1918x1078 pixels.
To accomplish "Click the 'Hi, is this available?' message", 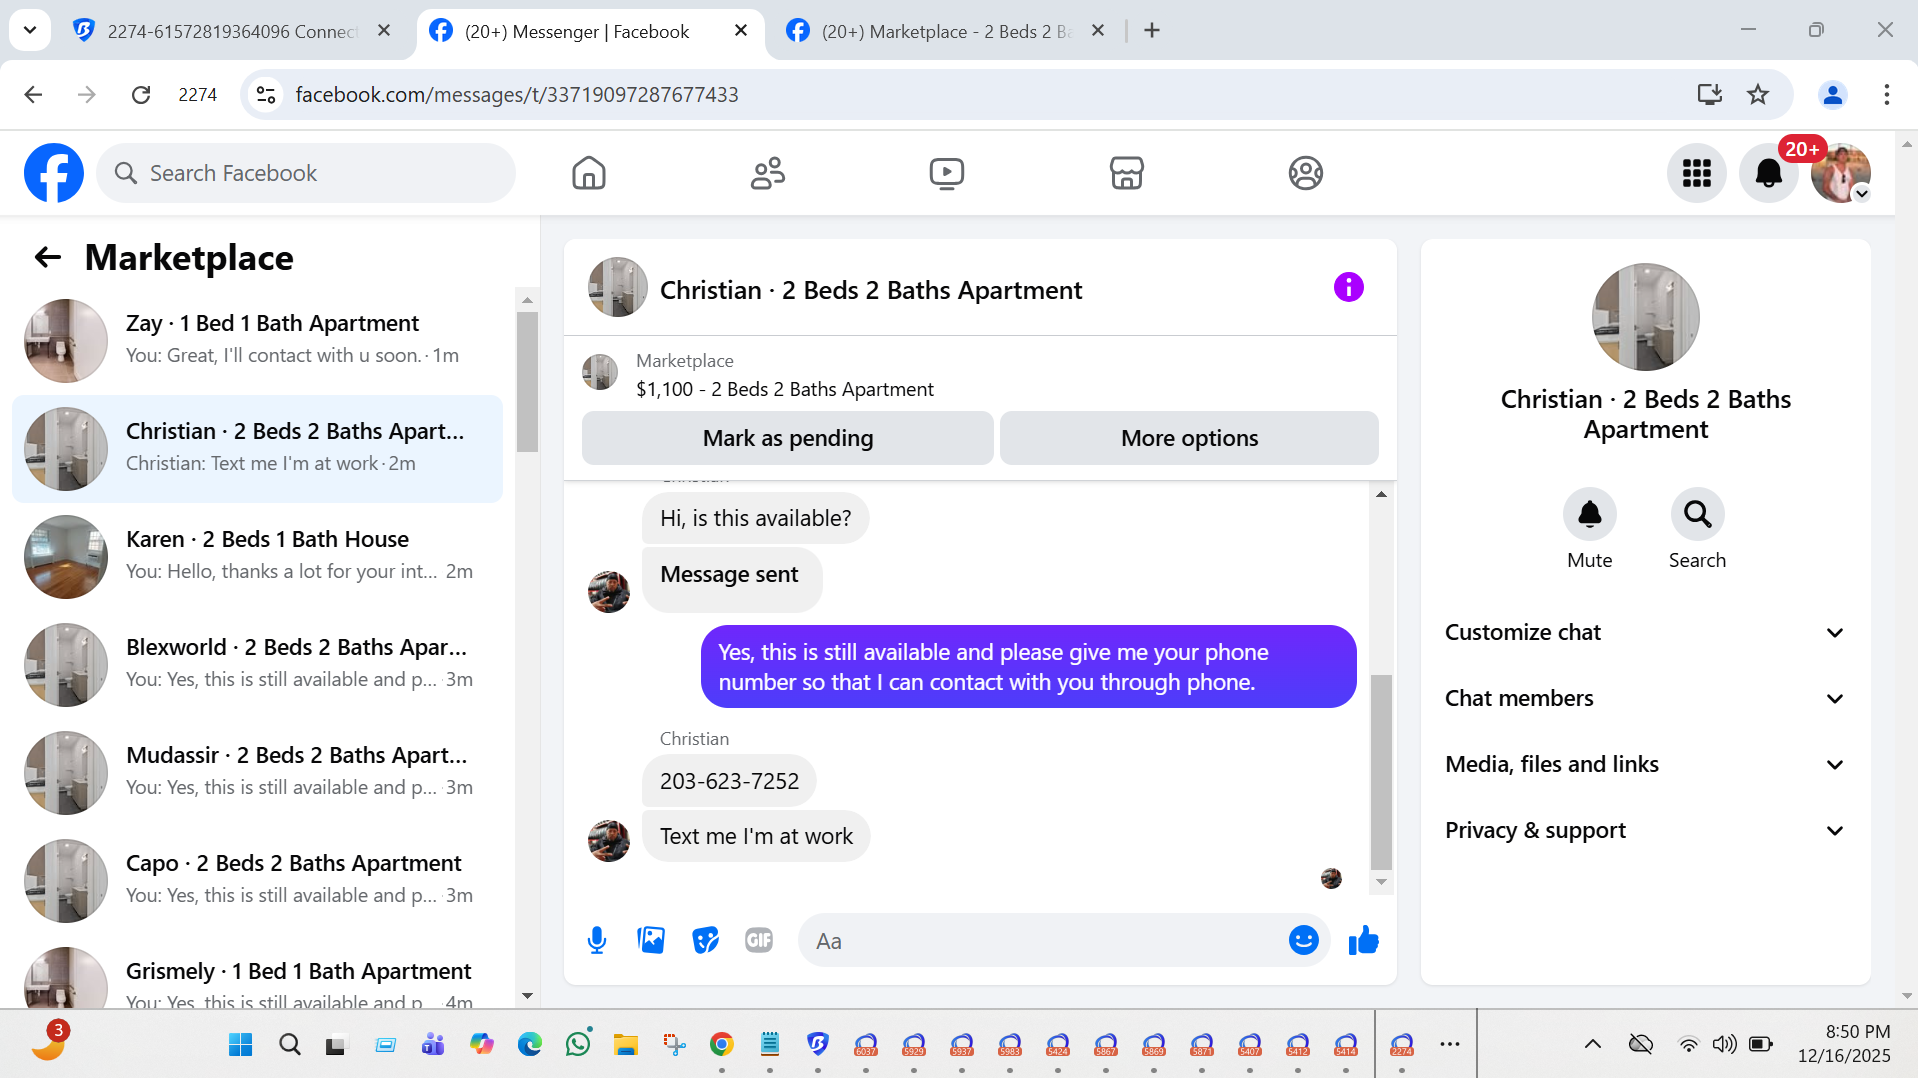I will coord(755,518).
